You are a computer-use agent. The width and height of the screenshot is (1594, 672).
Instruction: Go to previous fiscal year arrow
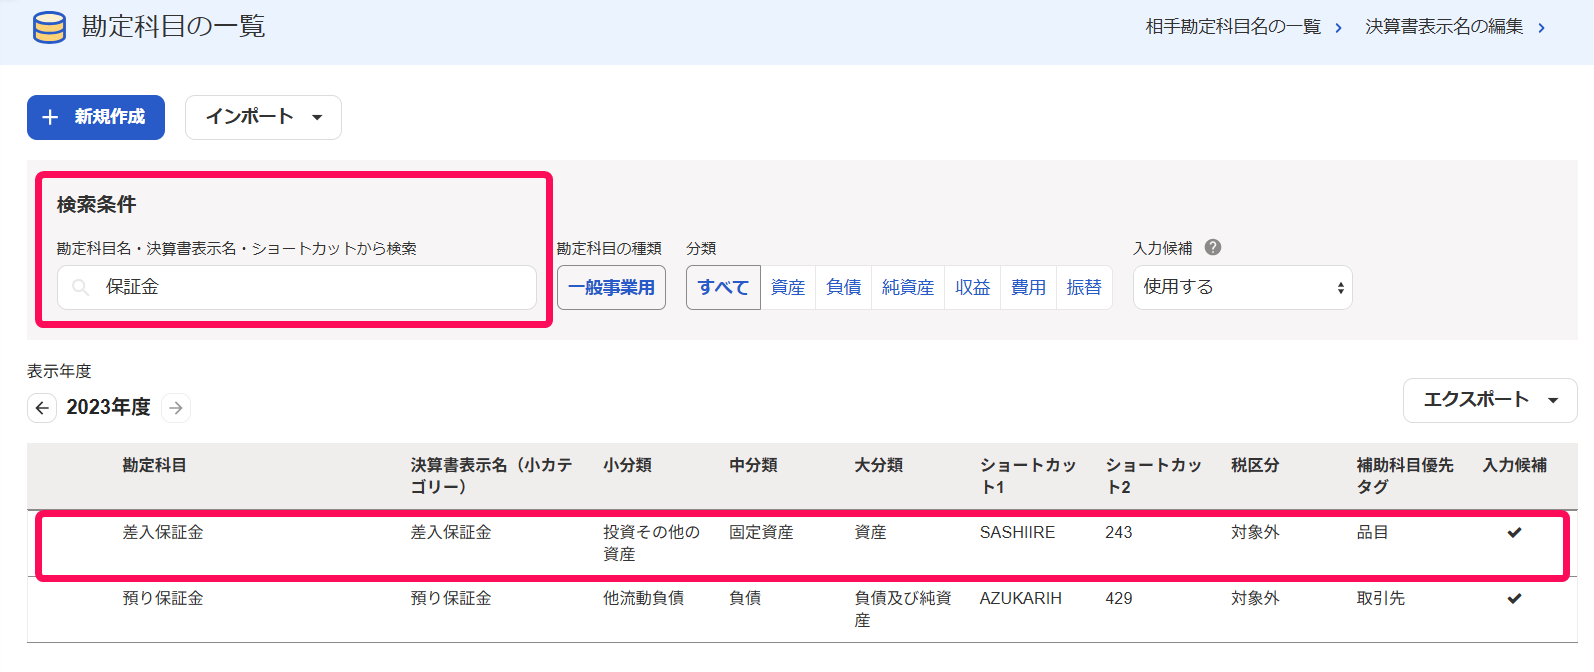point(42,408)
